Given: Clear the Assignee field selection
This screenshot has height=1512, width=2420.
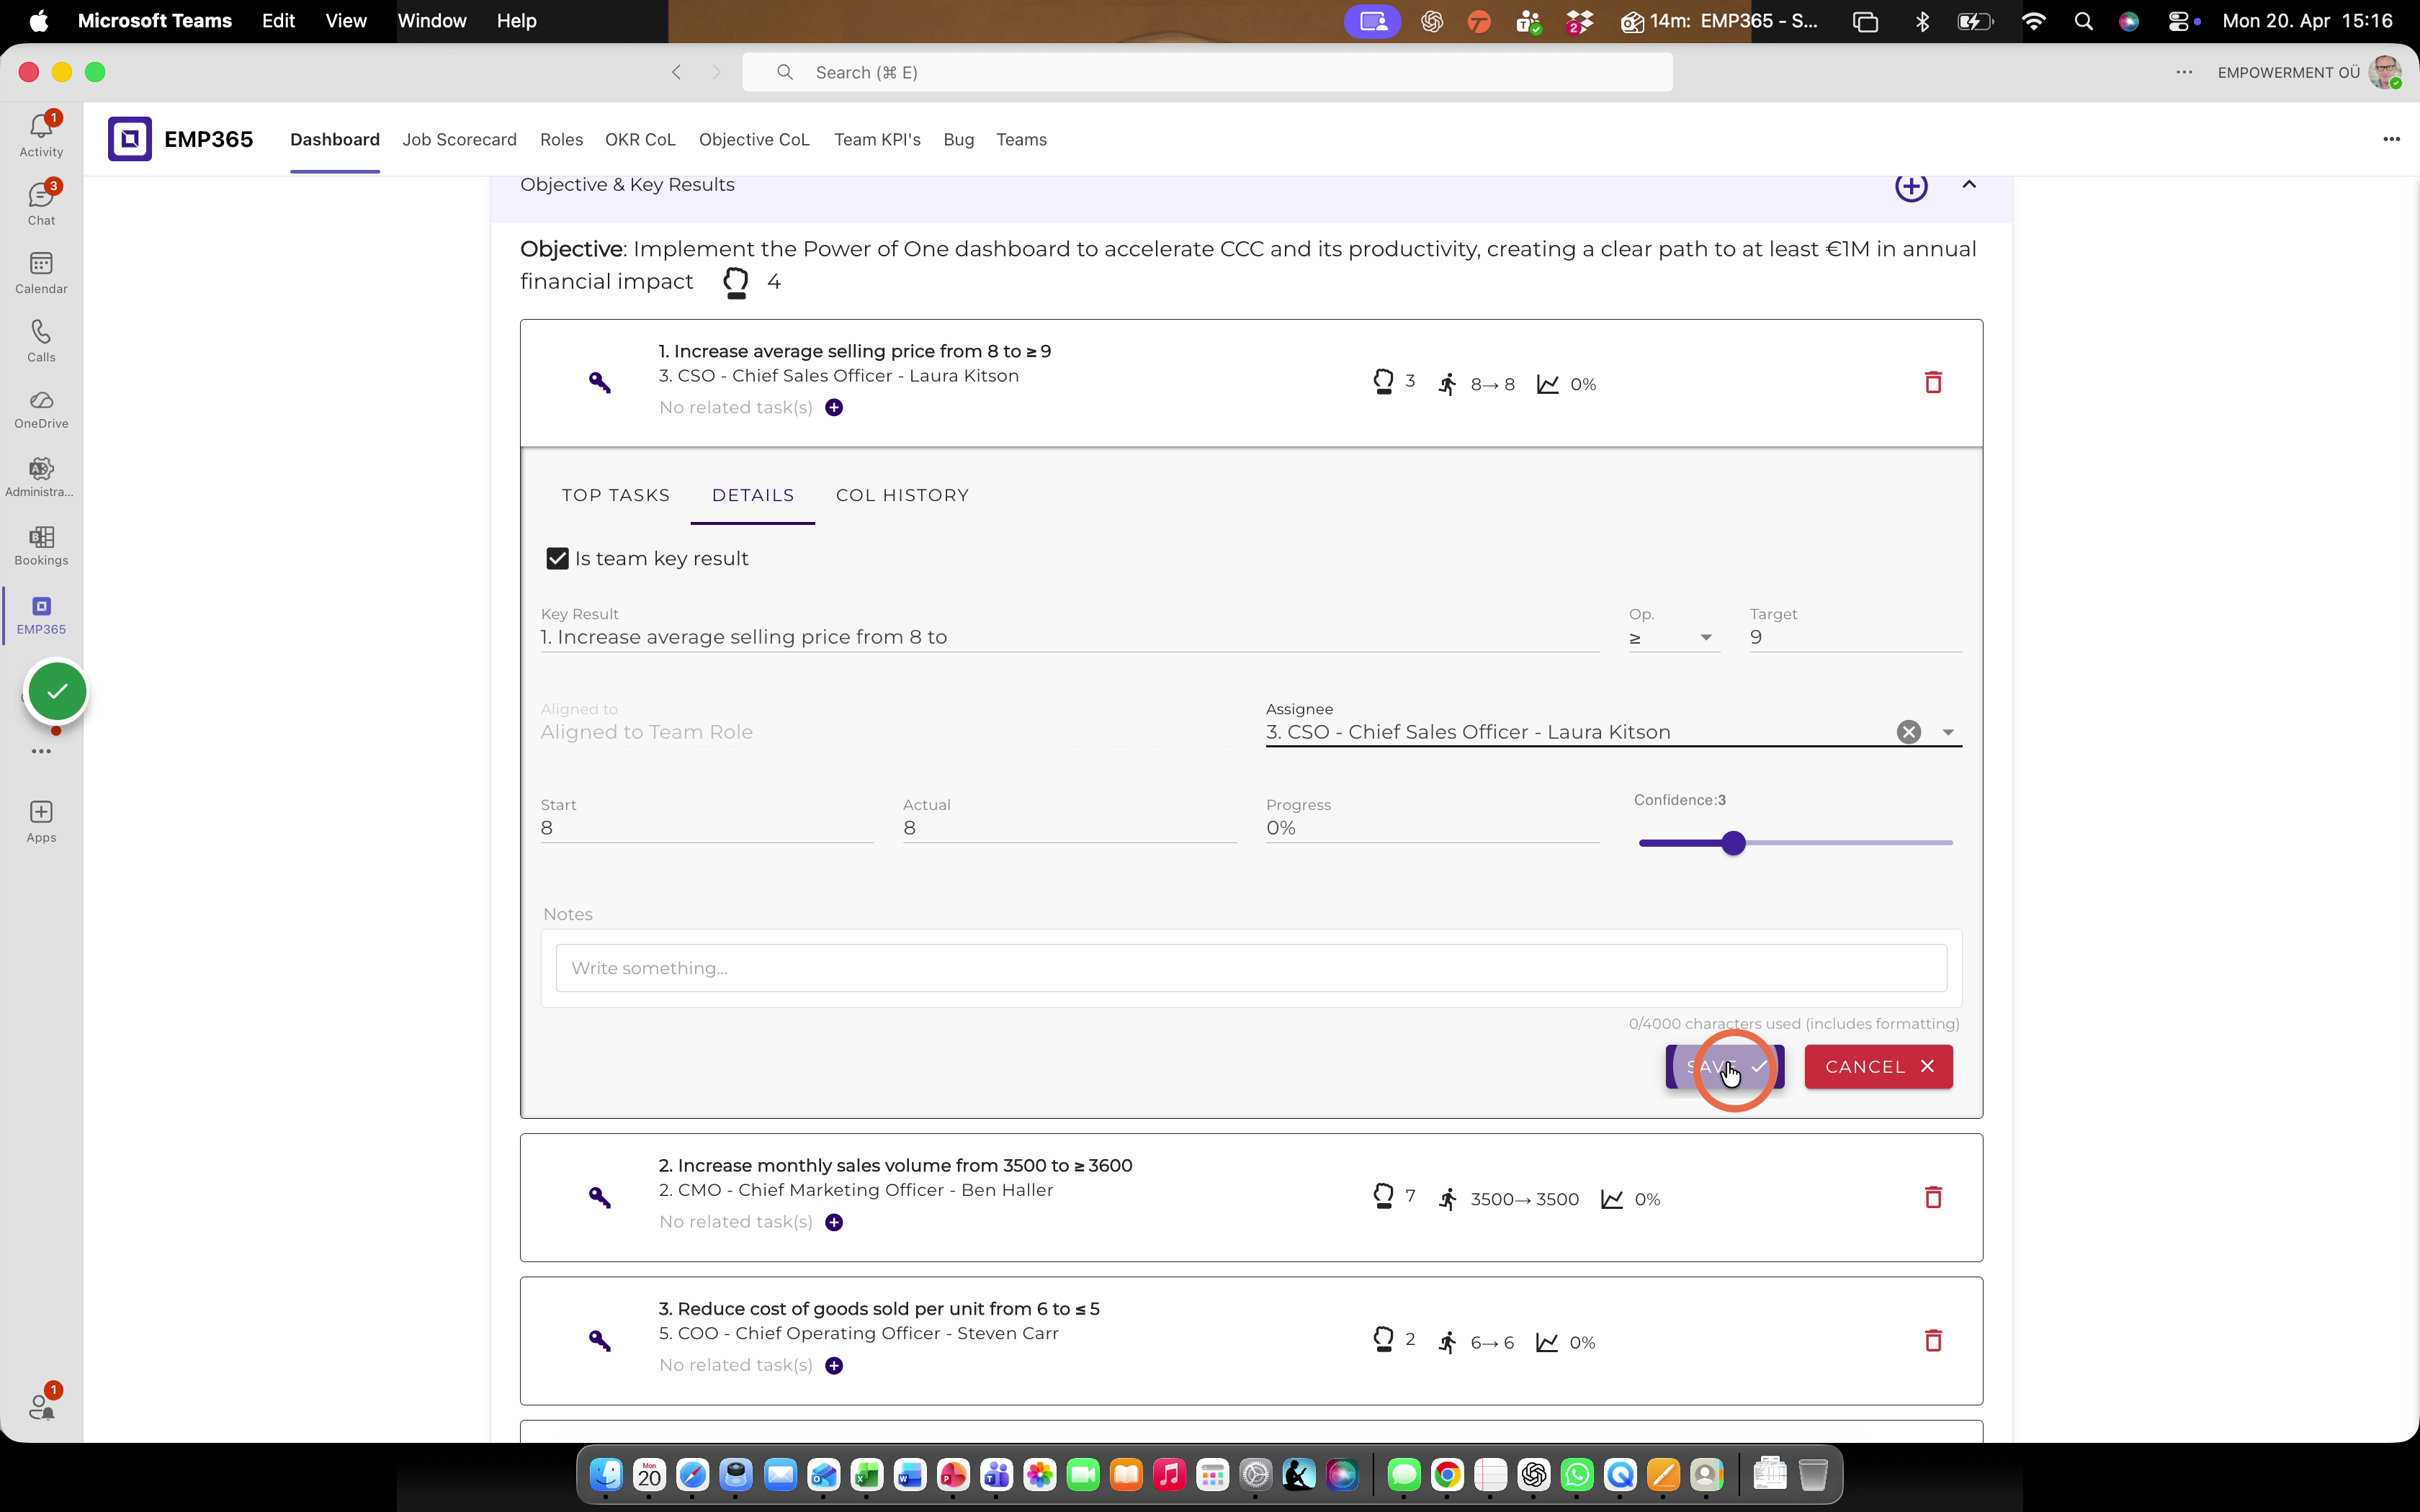Looking at the screenshot, I should [x=1909, y=732].
